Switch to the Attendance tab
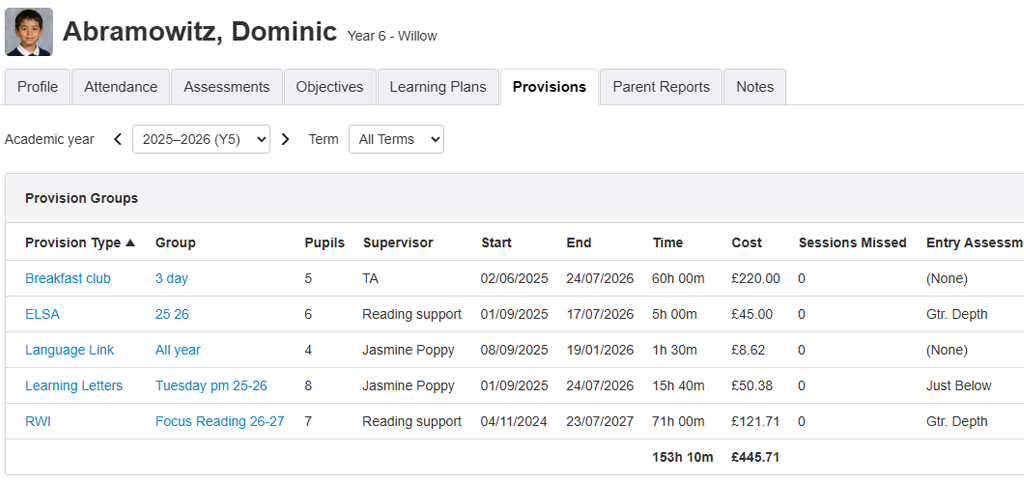 tap(121, 87)
